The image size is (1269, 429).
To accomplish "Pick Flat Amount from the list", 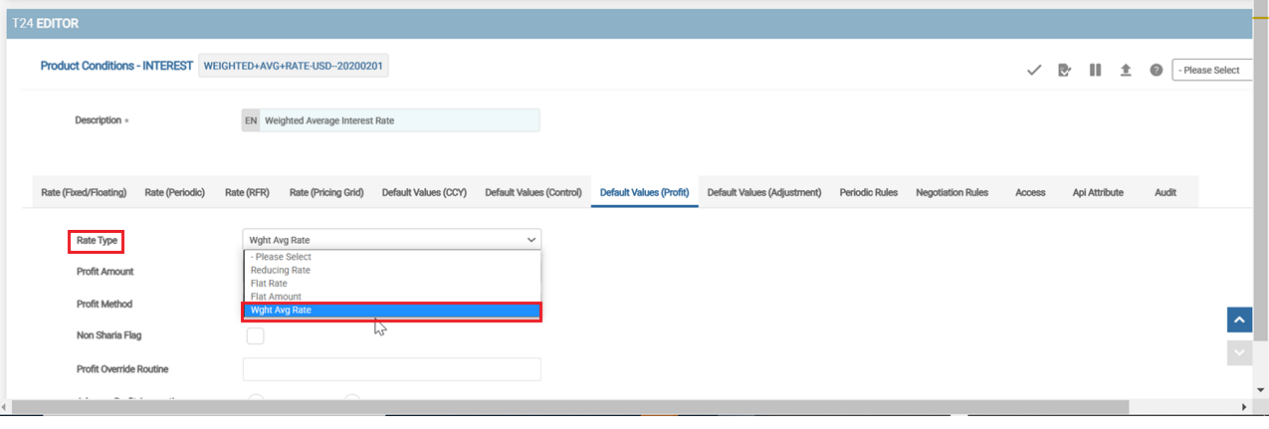I will click(276, 297).
